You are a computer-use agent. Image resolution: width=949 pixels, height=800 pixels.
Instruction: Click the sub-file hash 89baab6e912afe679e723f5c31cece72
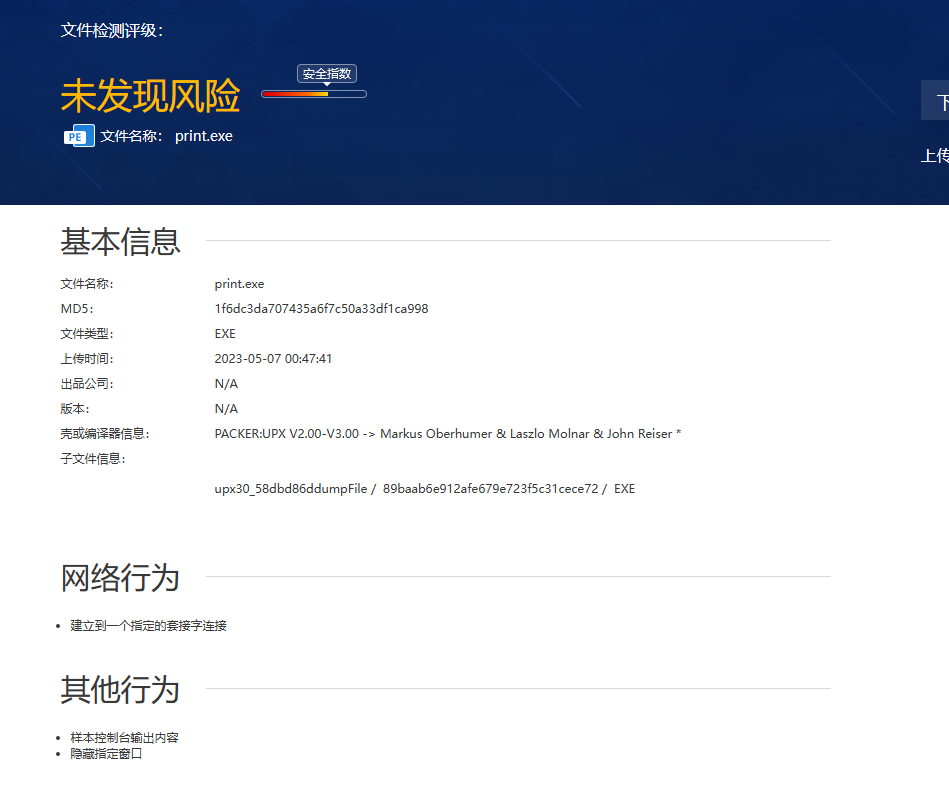pos(490,489)
